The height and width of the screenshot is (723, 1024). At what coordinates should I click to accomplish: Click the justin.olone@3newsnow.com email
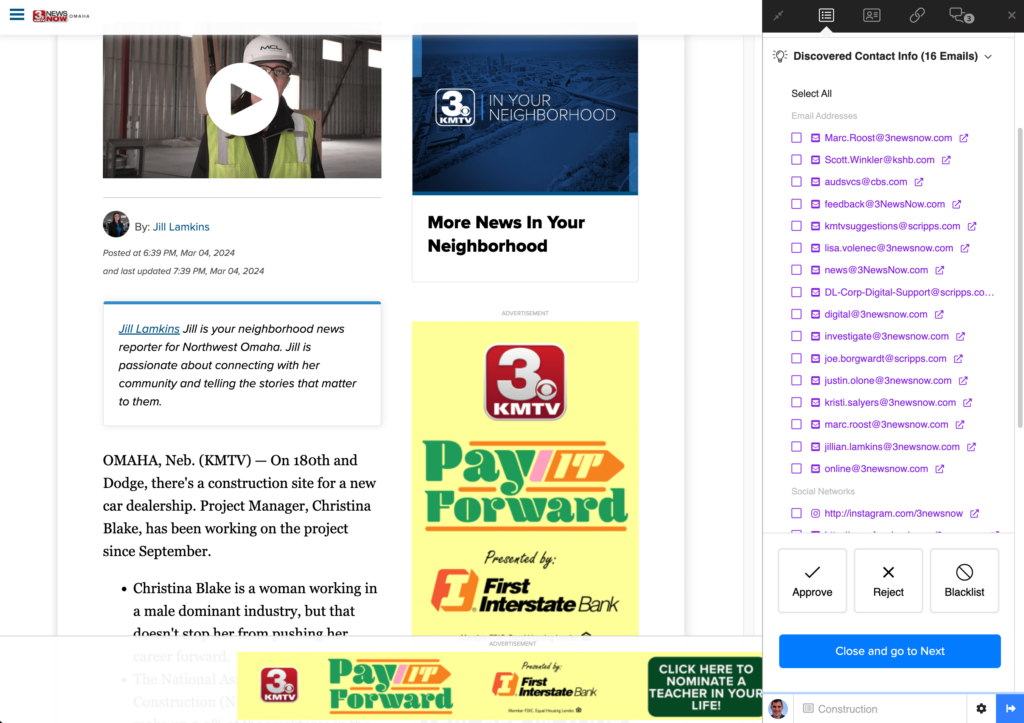pyautogui.click(x=888, y=380)
